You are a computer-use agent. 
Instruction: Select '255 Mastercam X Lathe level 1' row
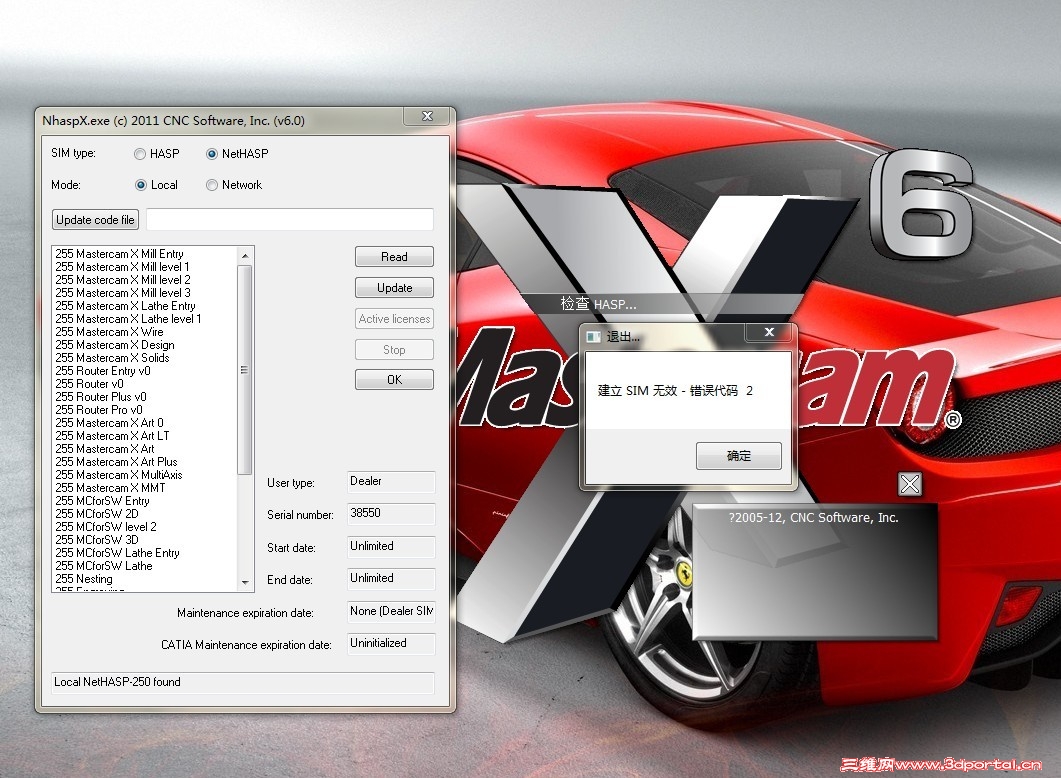point(145,319)
